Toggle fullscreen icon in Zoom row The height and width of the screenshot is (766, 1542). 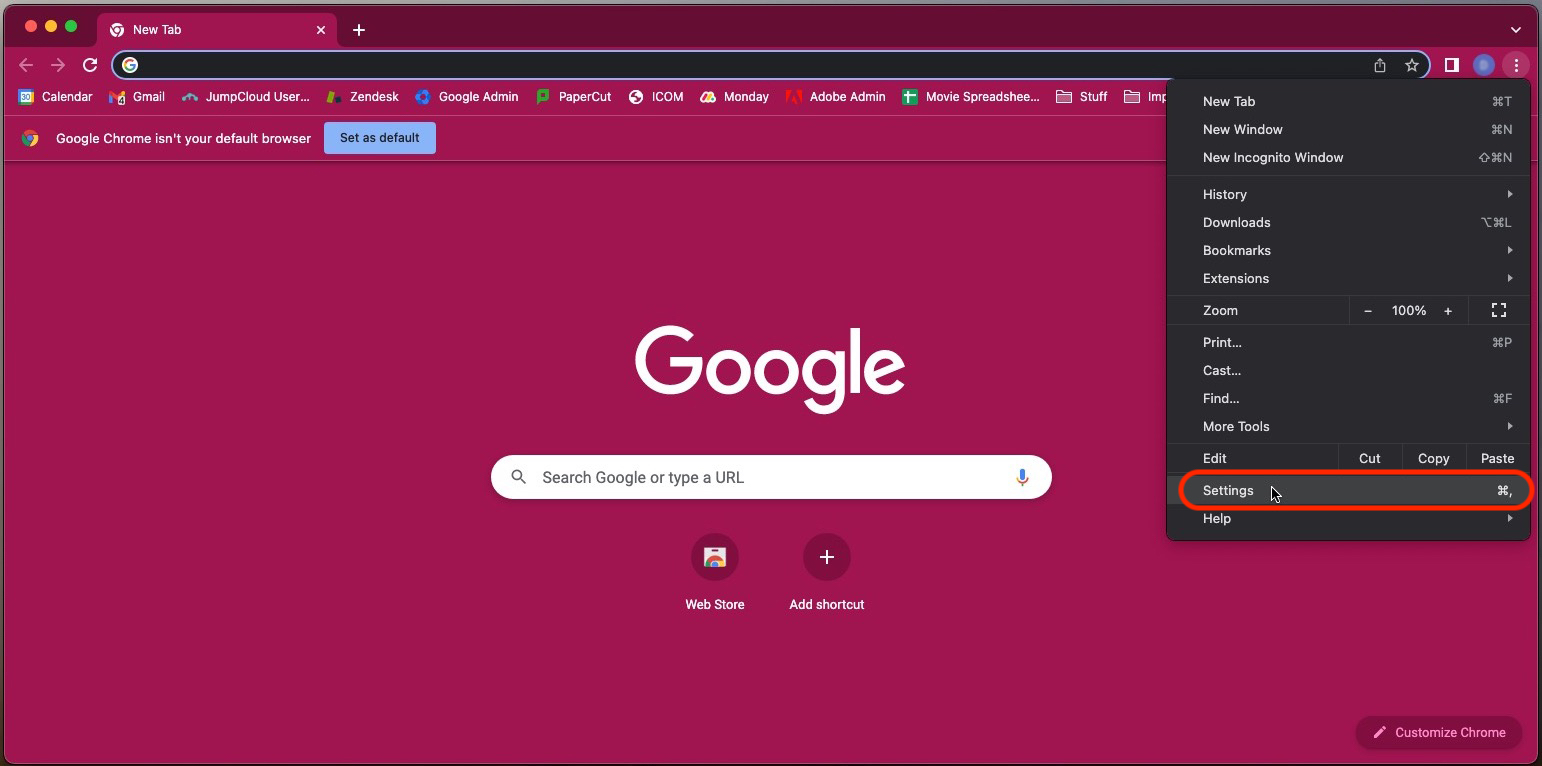coord(1498,311)
